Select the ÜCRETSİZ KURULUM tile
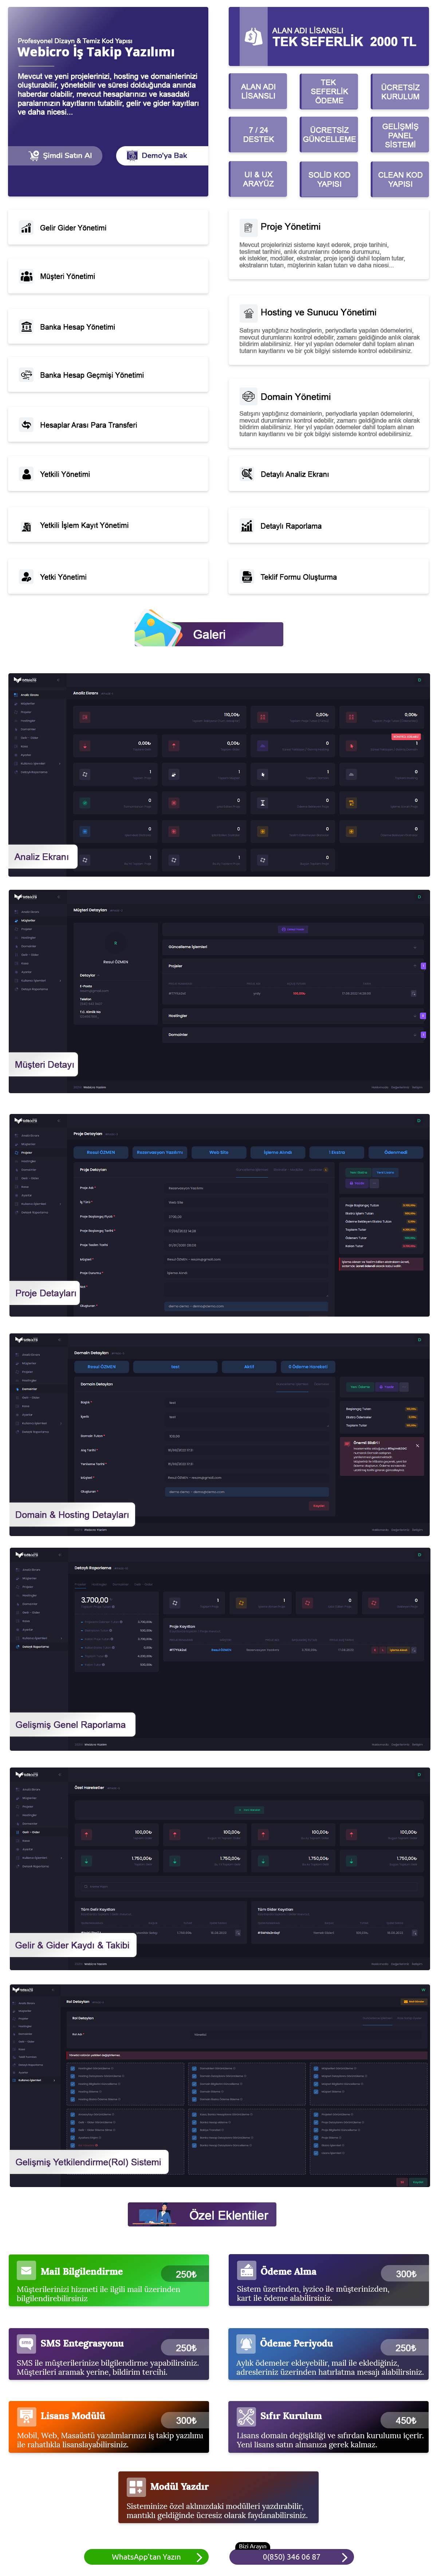437x2576 pixels. point(400,91)
